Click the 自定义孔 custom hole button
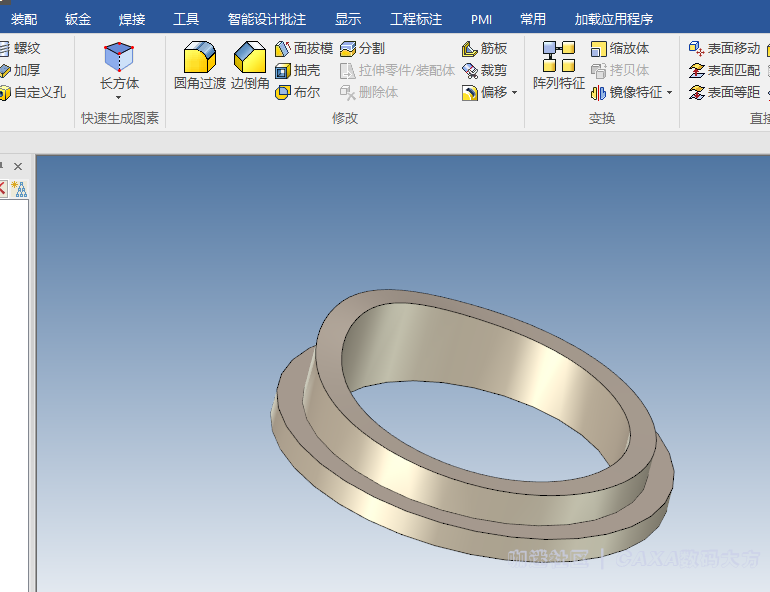Viewport: 770px width, 592px height. 32,92
